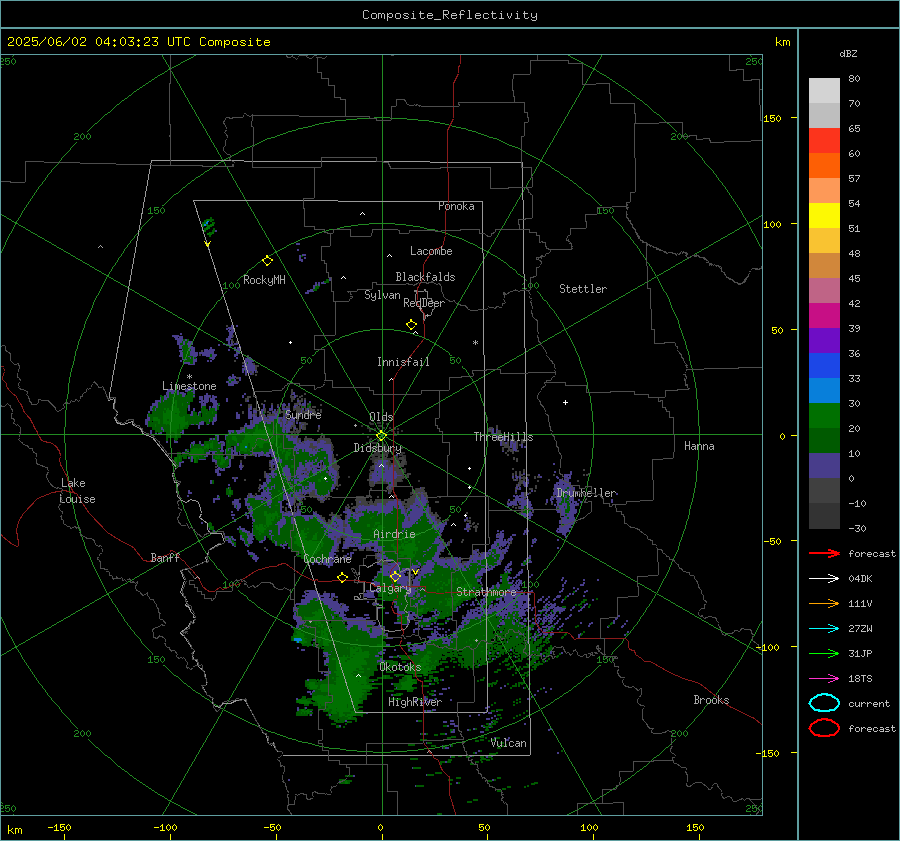Click the Vulcan town label
Viewport: 900px width, 841px height.
[x=509, y=743]
